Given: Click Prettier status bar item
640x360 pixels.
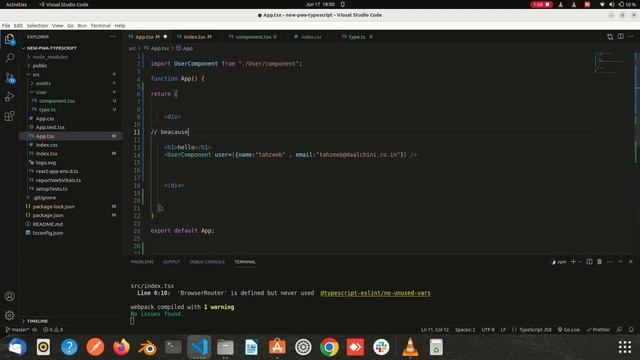Looking at the screenshot, I should [598, 329].
